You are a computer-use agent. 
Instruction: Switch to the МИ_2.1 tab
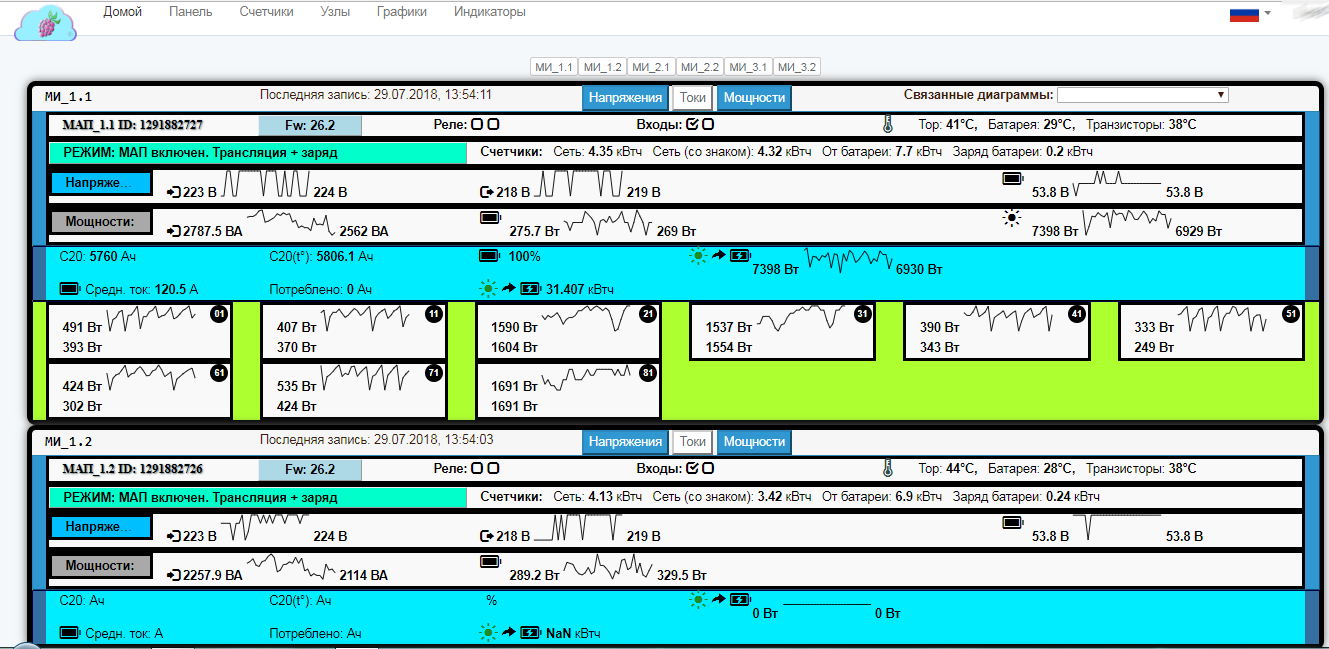[651, 67]
